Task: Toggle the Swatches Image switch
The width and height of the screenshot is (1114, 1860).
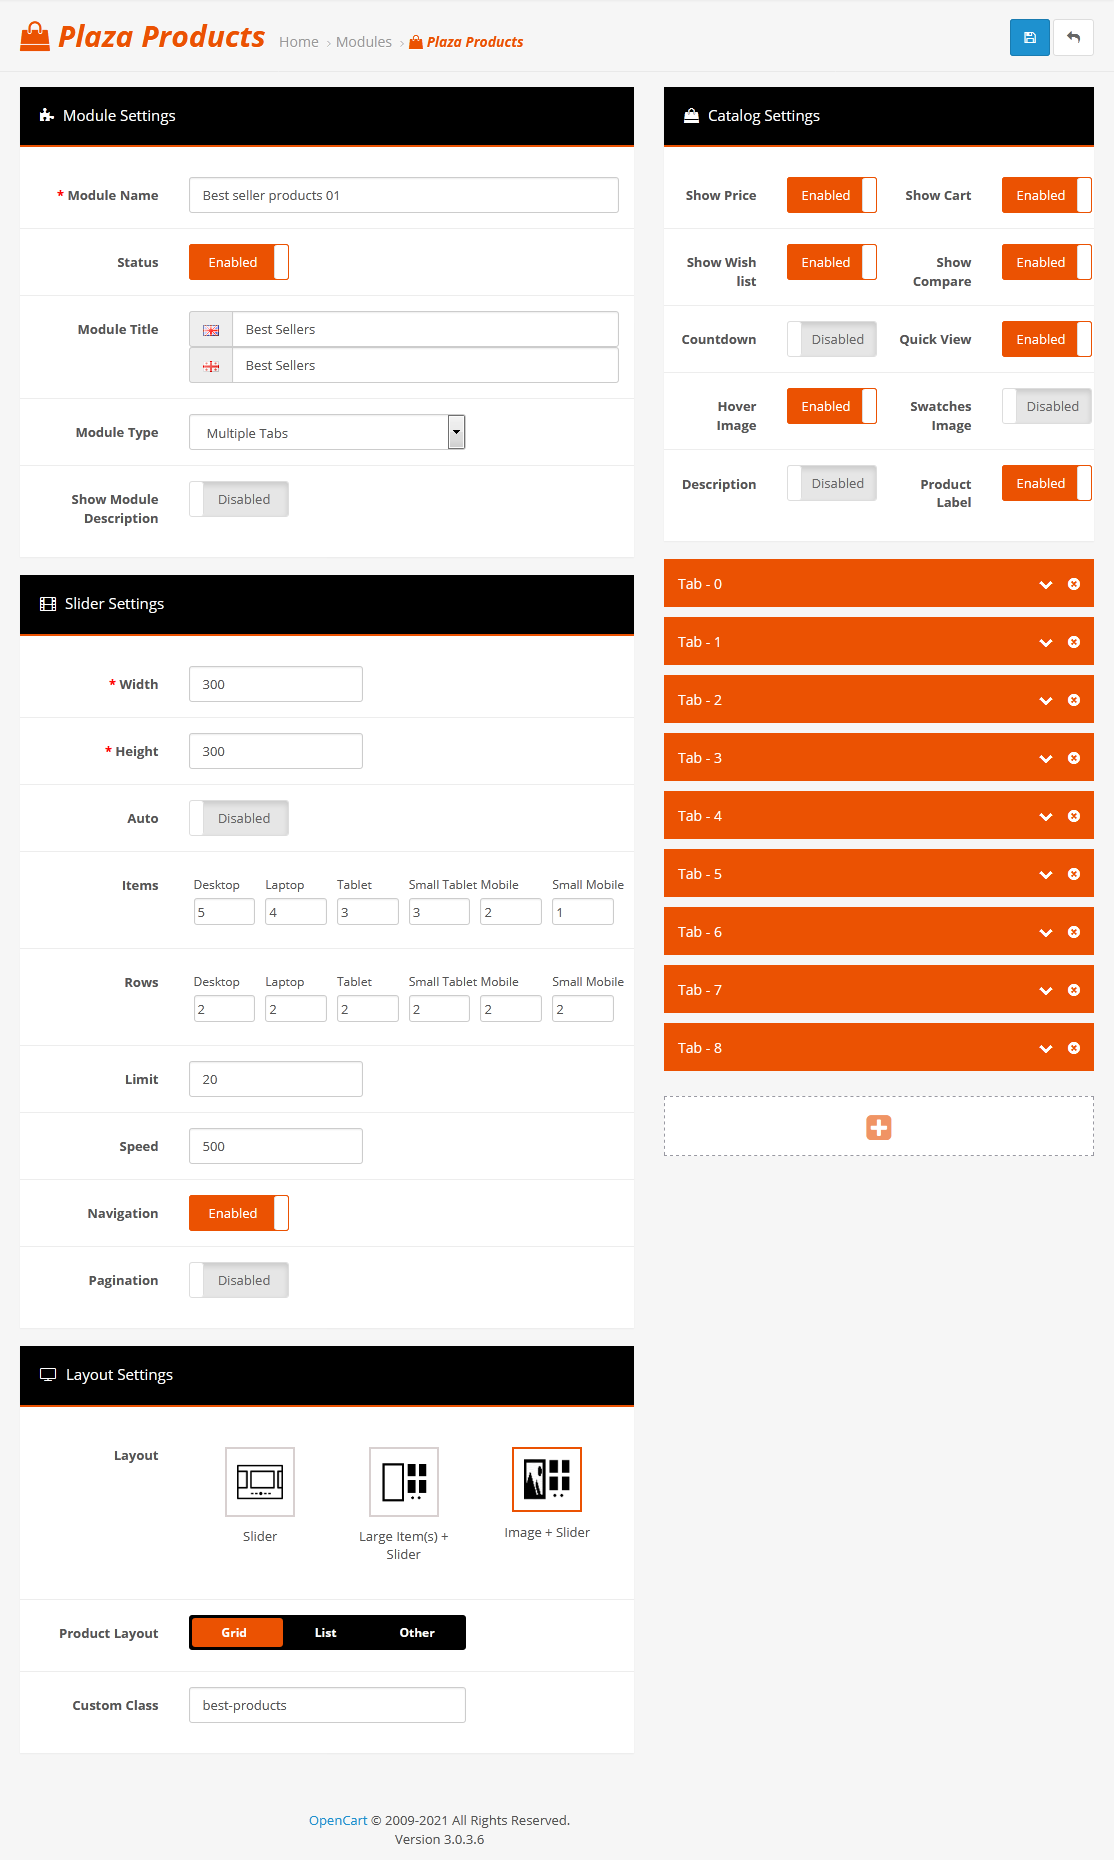Action: pos(1047,406)
